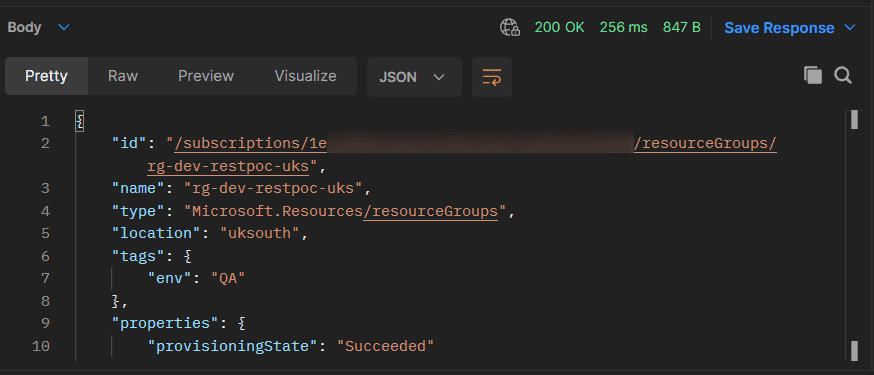874x375 pixels.
Task: Click the "Succeeded" value
Action: (x=385, y=346)
